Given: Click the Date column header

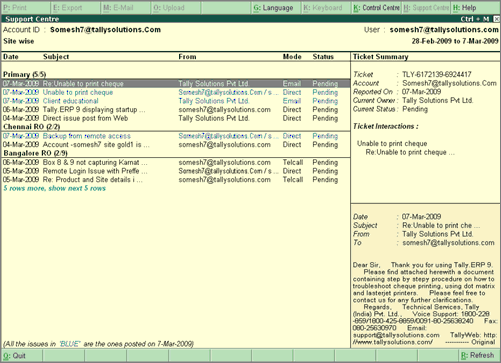Looking at the screenshot, I should [x=11, y=57].
